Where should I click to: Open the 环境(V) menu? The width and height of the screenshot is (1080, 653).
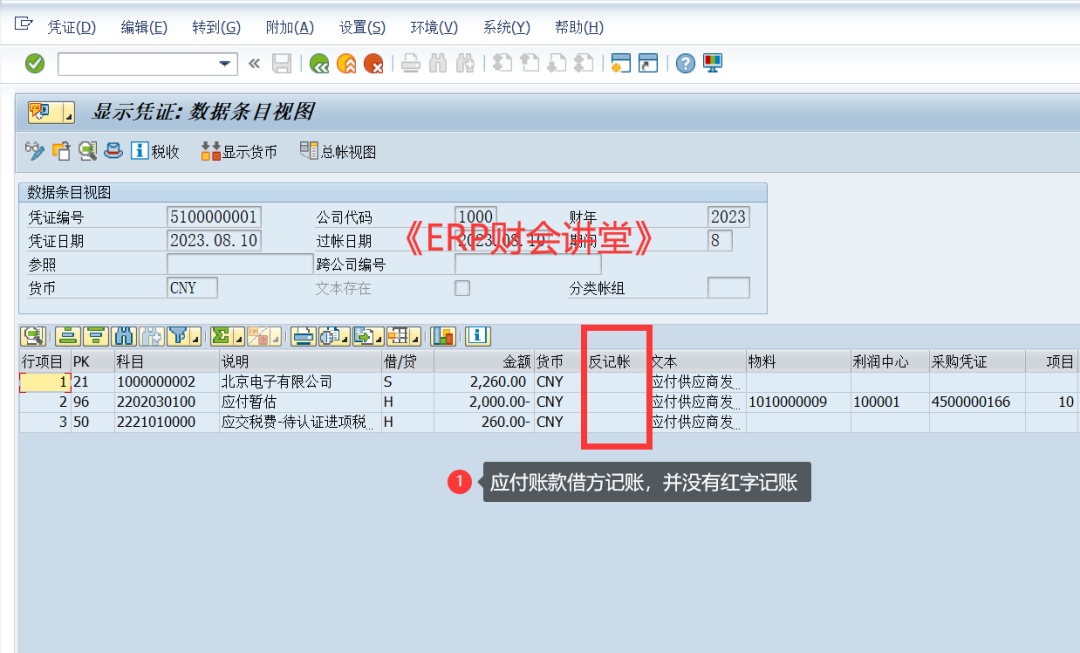point(434,27)
